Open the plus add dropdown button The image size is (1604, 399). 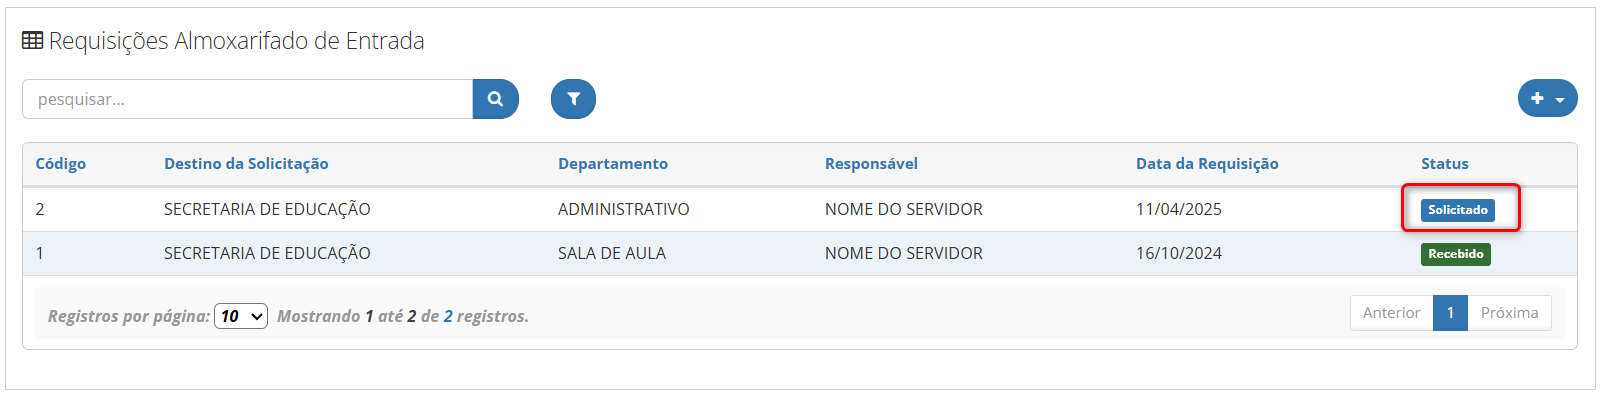click(1547, 98)
